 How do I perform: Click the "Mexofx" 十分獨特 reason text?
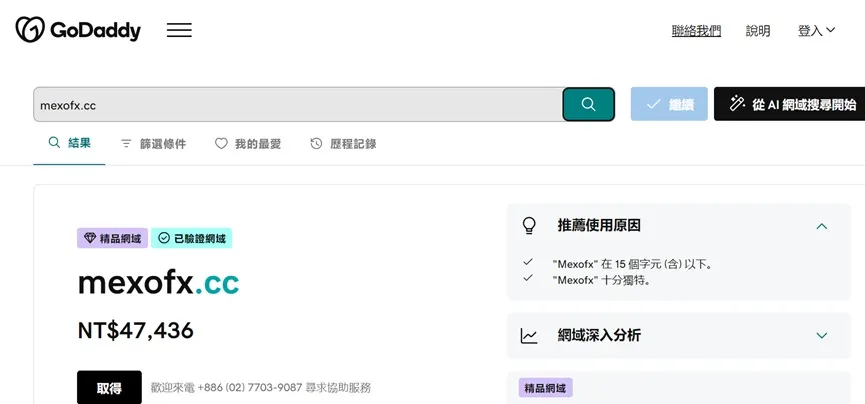click(602, 280)
